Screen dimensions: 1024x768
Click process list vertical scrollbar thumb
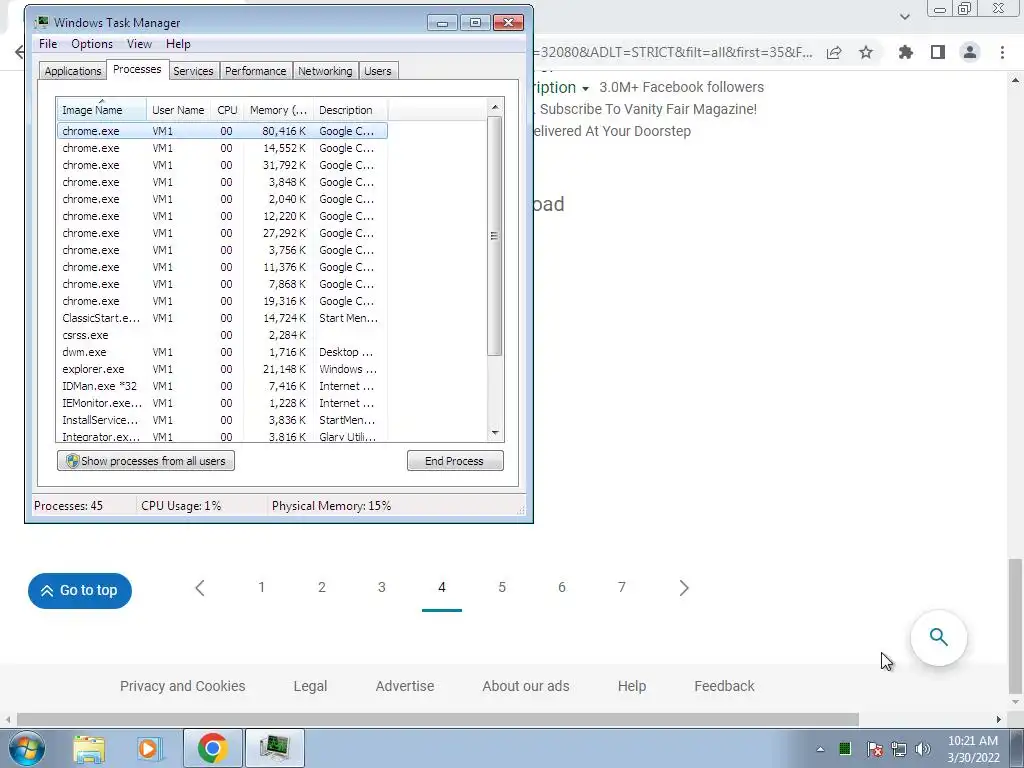(x=494, y=236)
